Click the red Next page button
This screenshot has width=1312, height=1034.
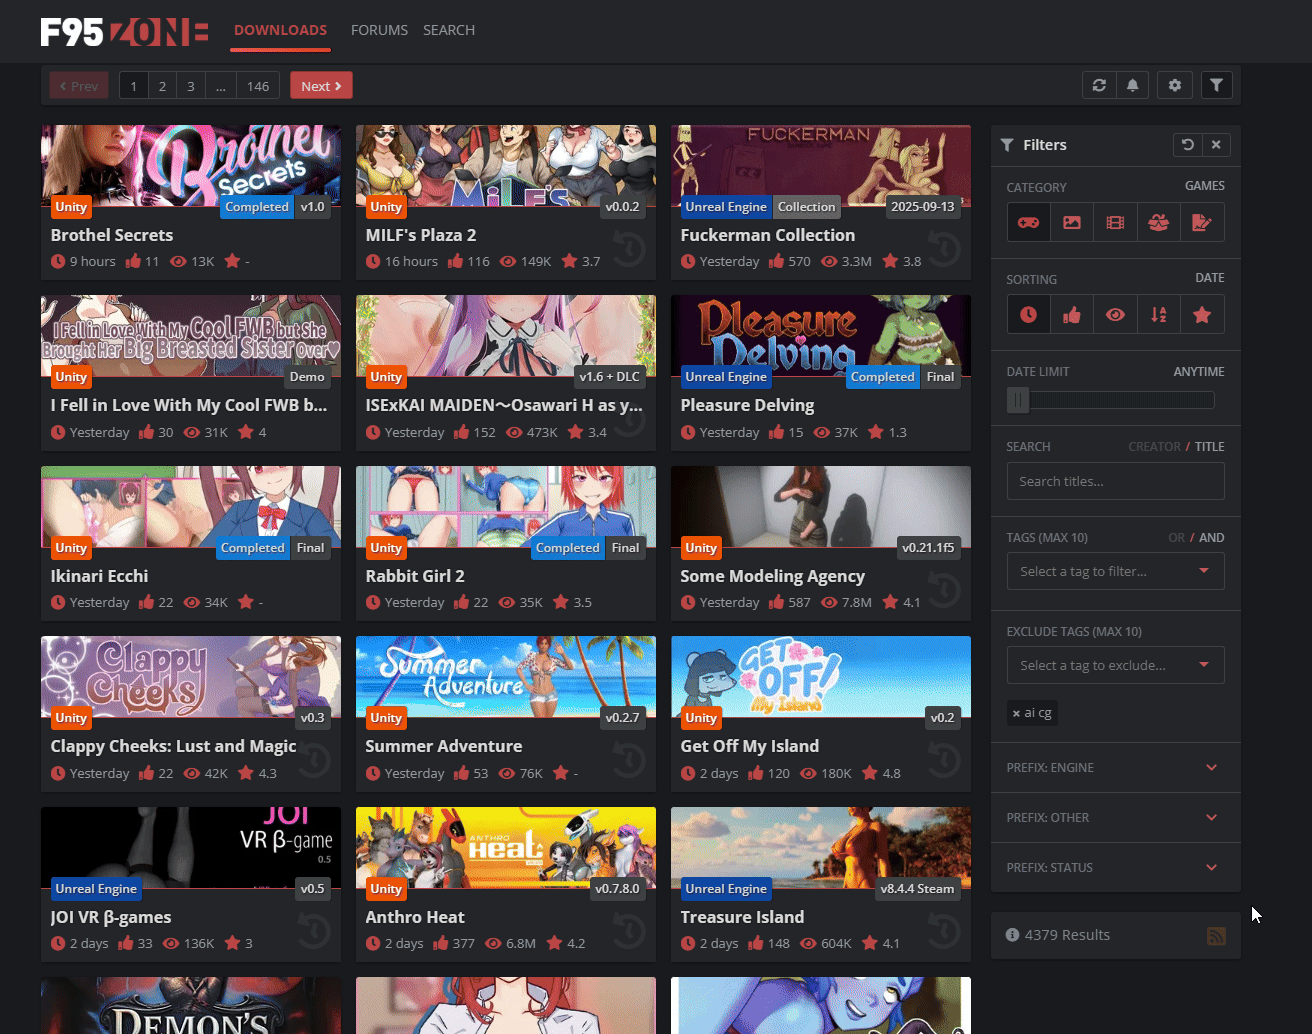(321, 86)
